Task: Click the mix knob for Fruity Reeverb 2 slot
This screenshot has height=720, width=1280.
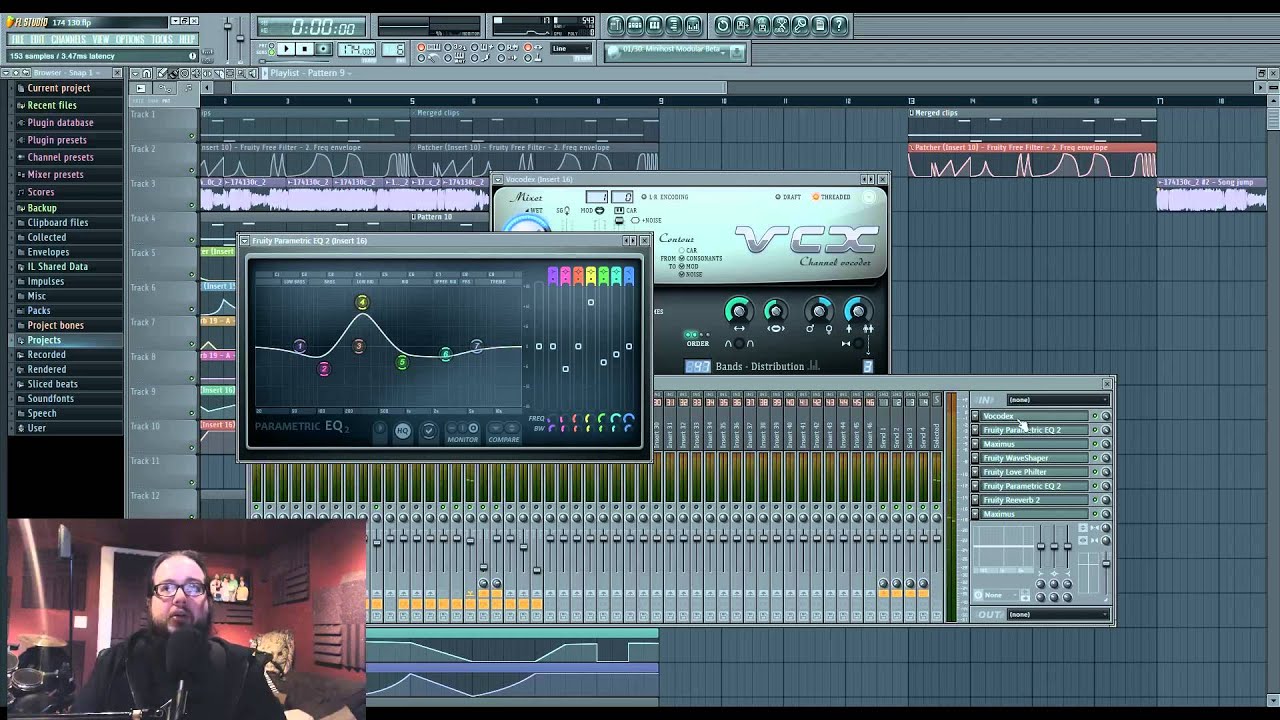Action: coord(1105,500)
